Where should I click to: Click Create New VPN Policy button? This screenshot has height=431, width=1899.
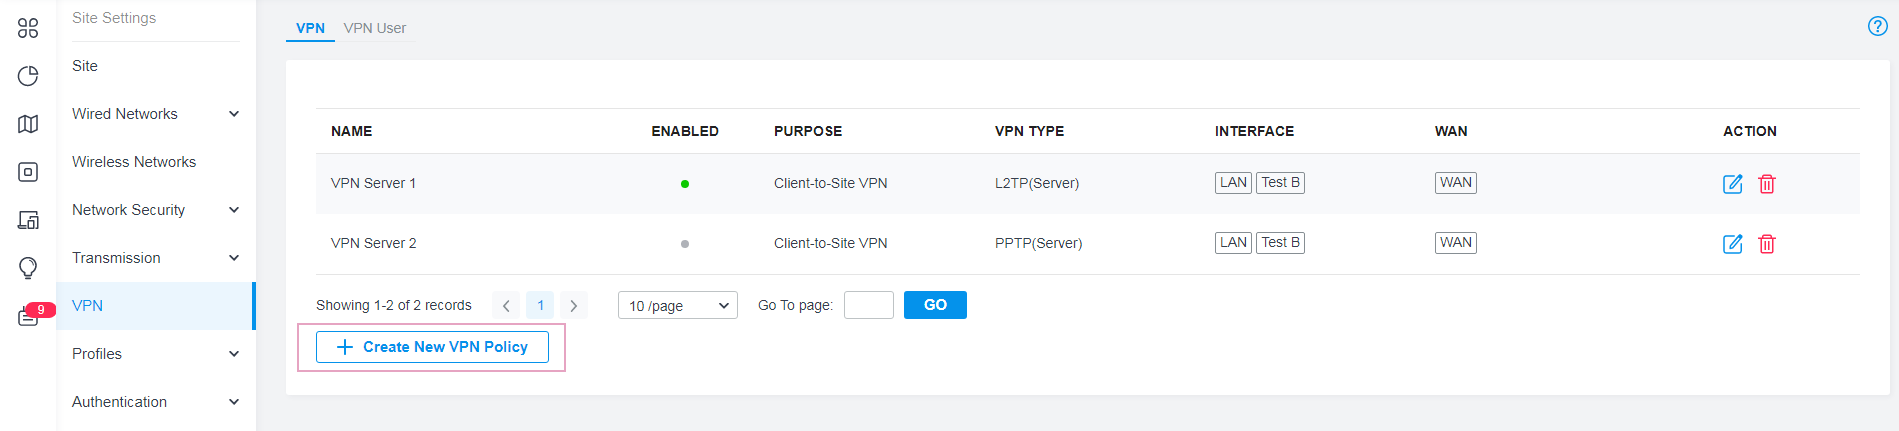(432, 347)
